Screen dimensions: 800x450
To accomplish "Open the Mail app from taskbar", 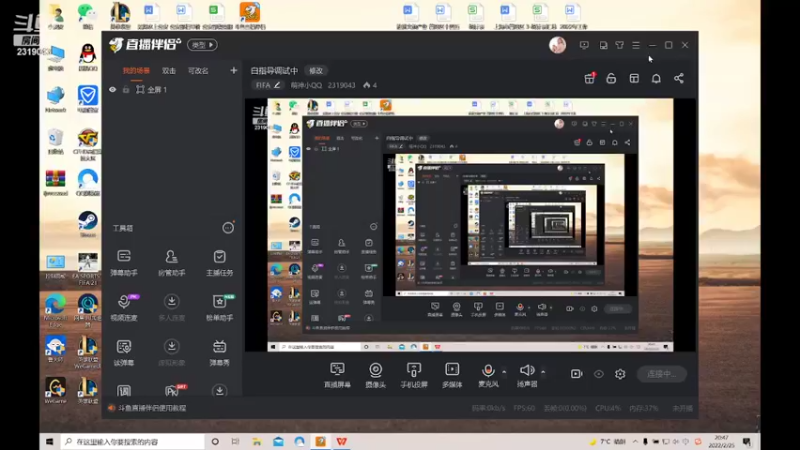I will (278, 442).
